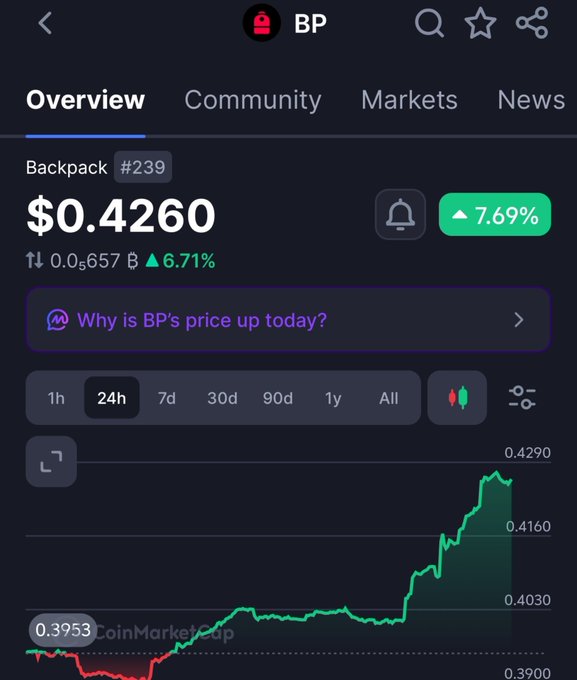Select the Overview tab
577x680 pixels.
pos(85,100)
